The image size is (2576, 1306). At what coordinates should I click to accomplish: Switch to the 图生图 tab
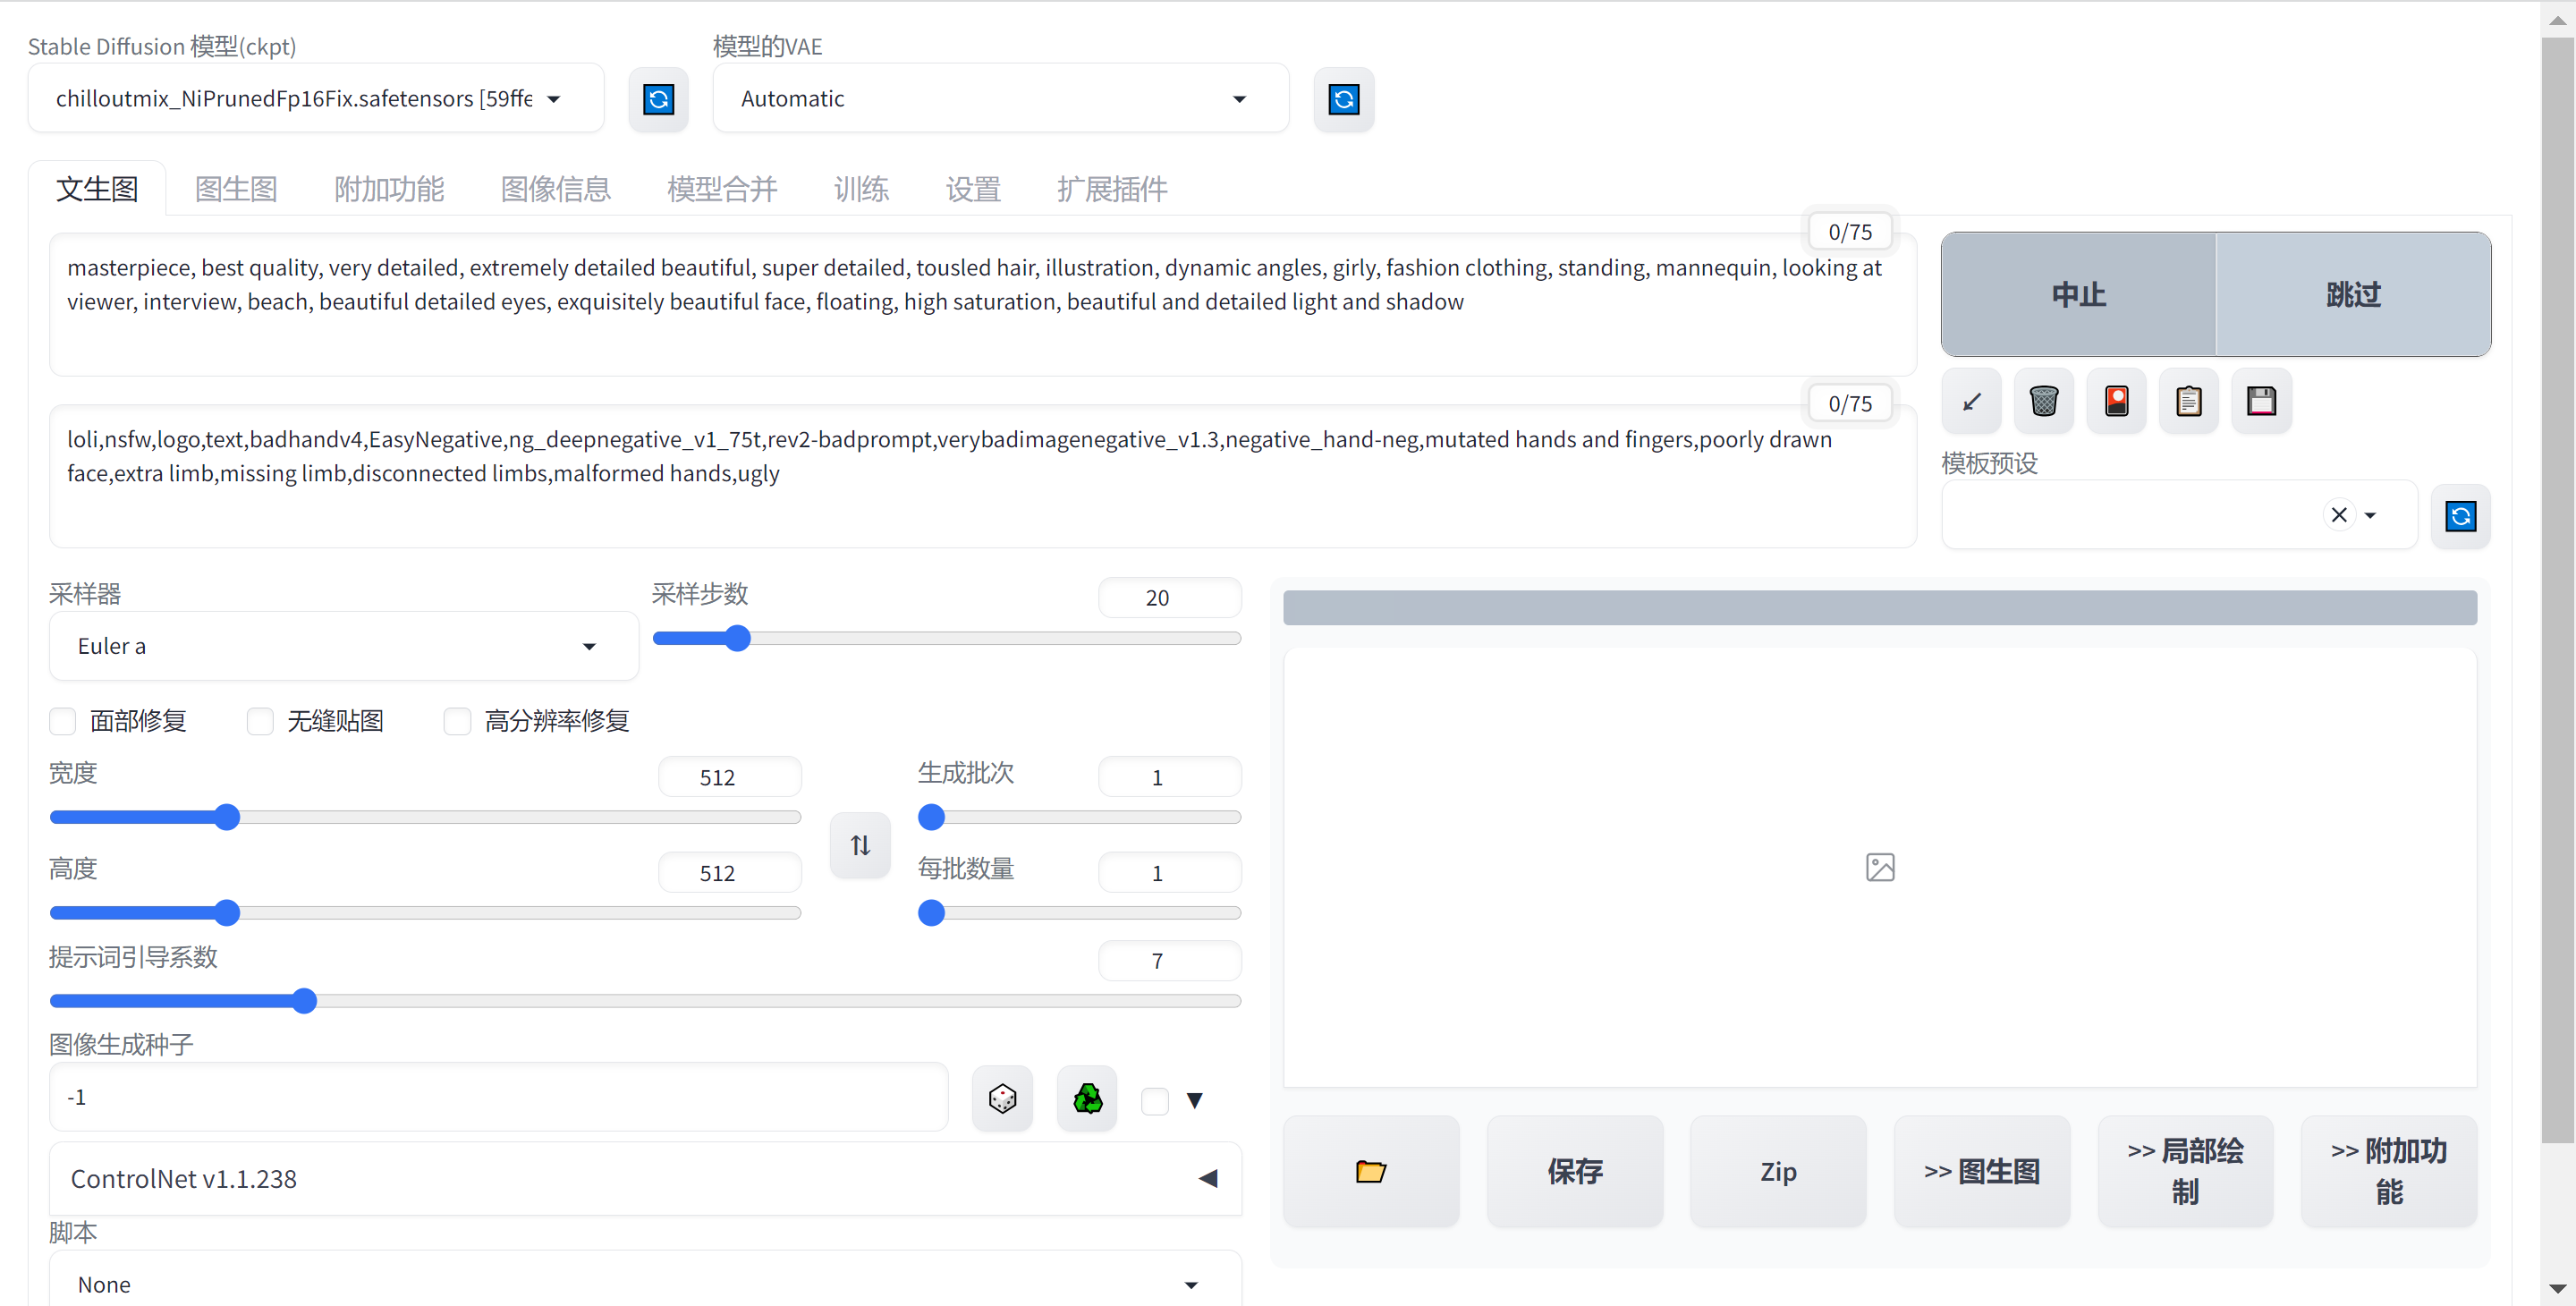[x=236, y=189]
